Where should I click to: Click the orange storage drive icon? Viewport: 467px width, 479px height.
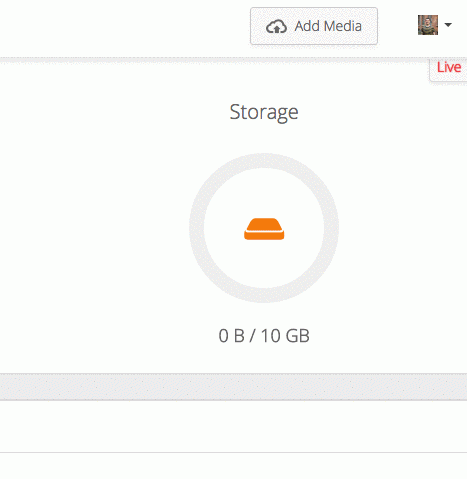(264, 229)
